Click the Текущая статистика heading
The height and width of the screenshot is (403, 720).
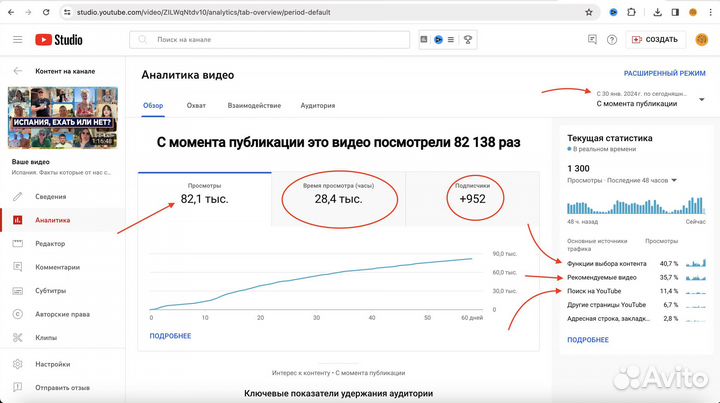(609, 138)
